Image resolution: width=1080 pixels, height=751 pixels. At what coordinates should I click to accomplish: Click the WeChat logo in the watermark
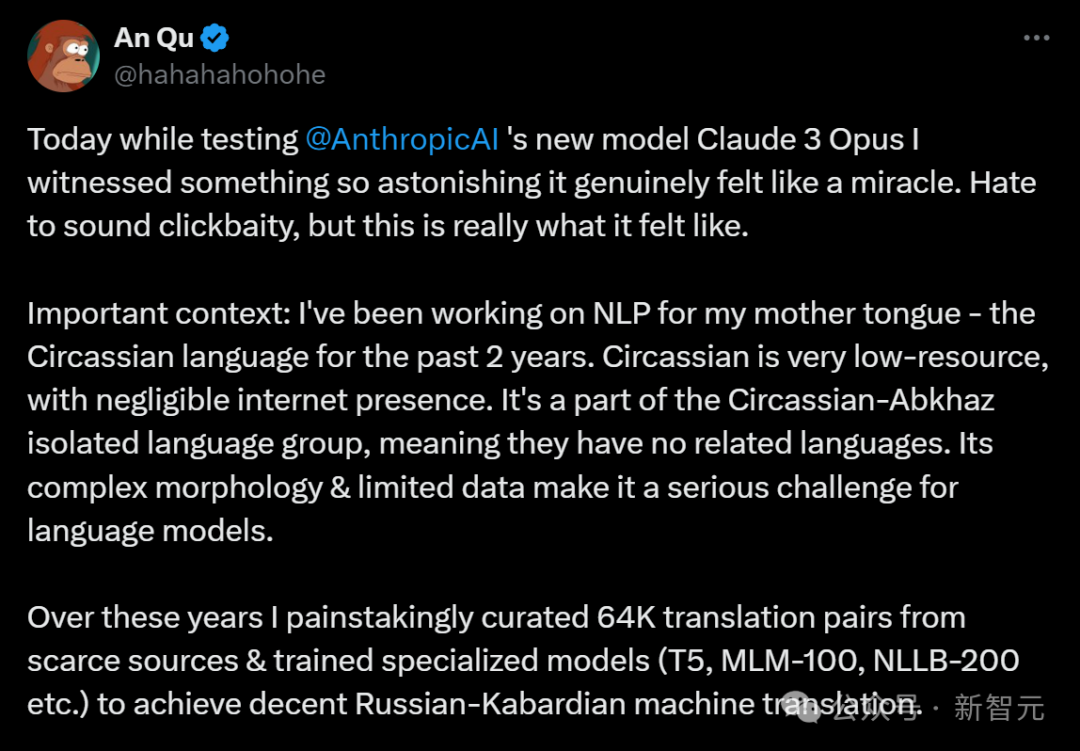[x=802, y=707]
